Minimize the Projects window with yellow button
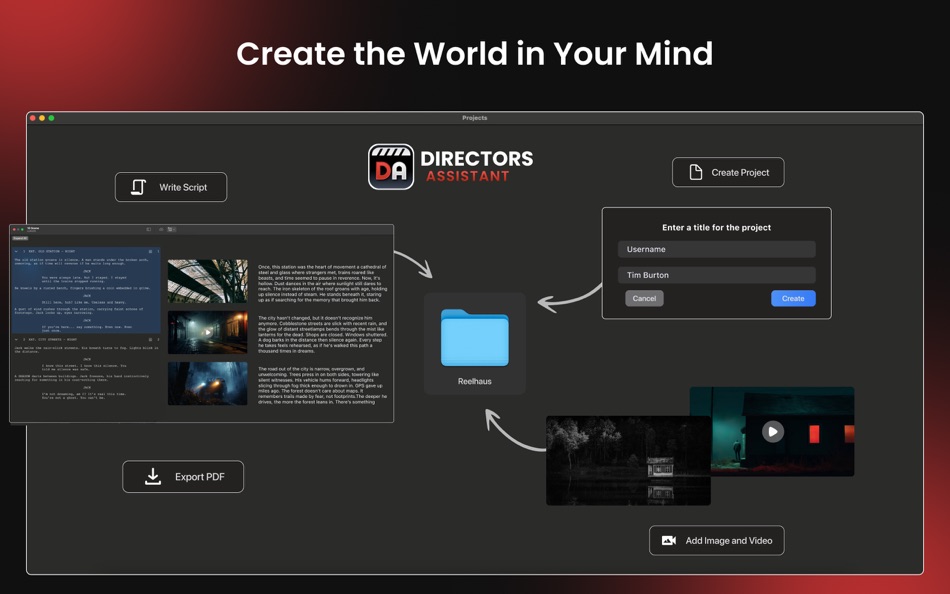The height and width of the screenshot is (594, 950). tap(42, 118)
